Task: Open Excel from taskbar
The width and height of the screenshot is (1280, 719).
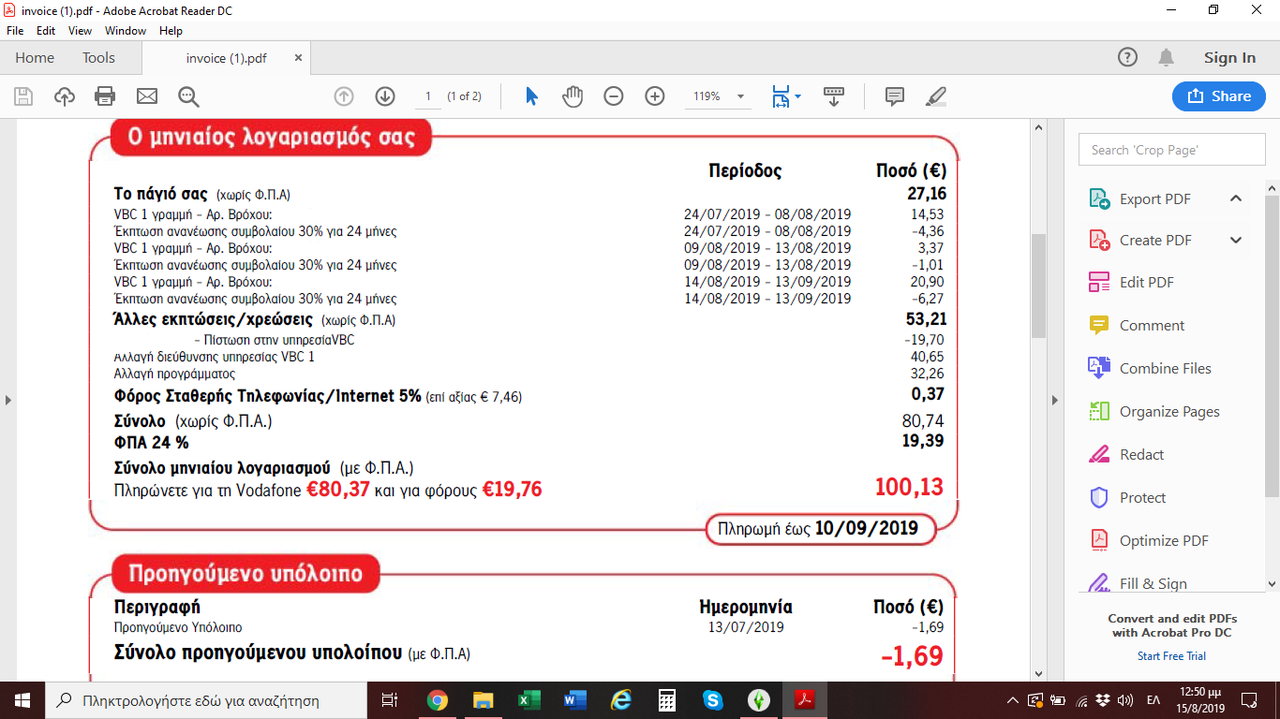Action: click(529, 700)
